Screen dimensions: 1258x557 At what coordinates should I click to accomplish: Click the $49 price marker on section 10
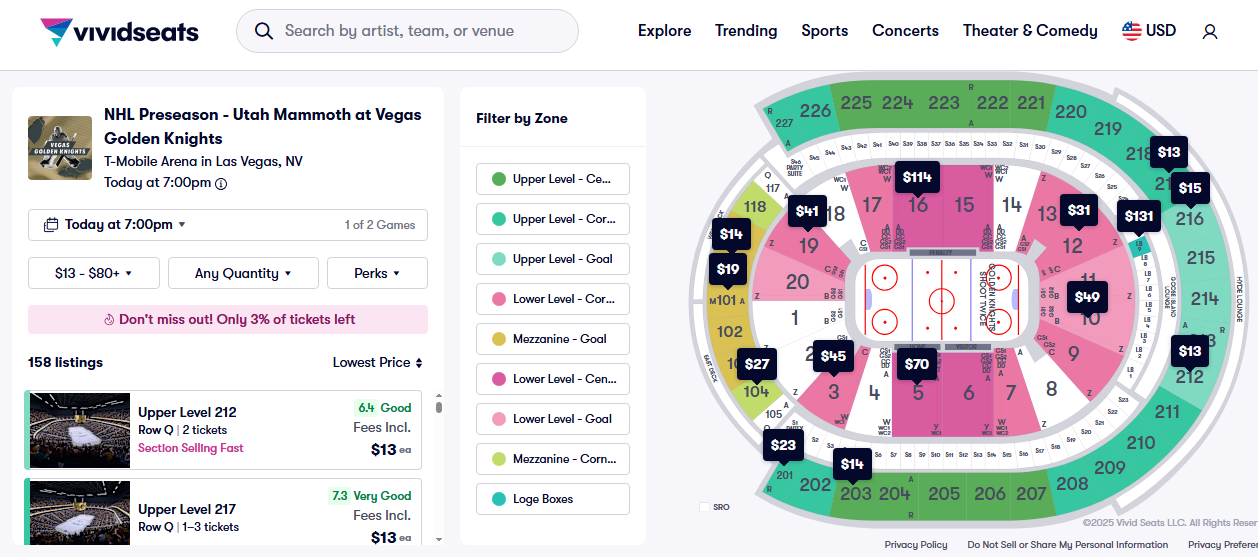click(x=1087, y=296)
